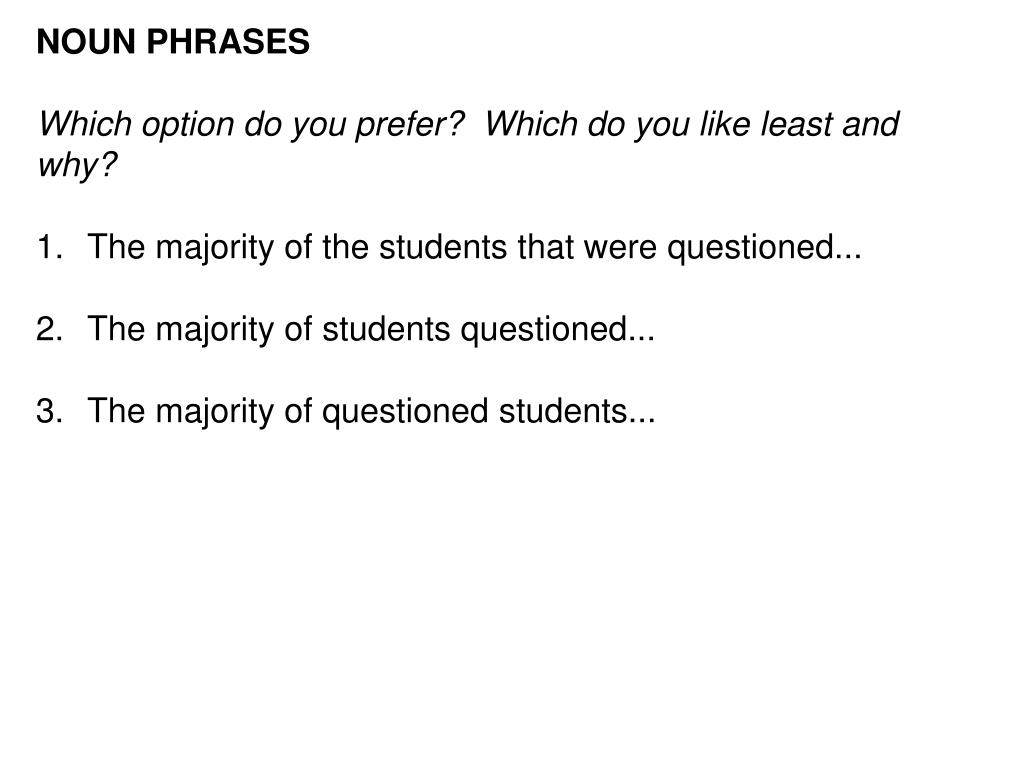Click 'questioned...' at end of option 1

pyautogui.click(x=764, y=249)
